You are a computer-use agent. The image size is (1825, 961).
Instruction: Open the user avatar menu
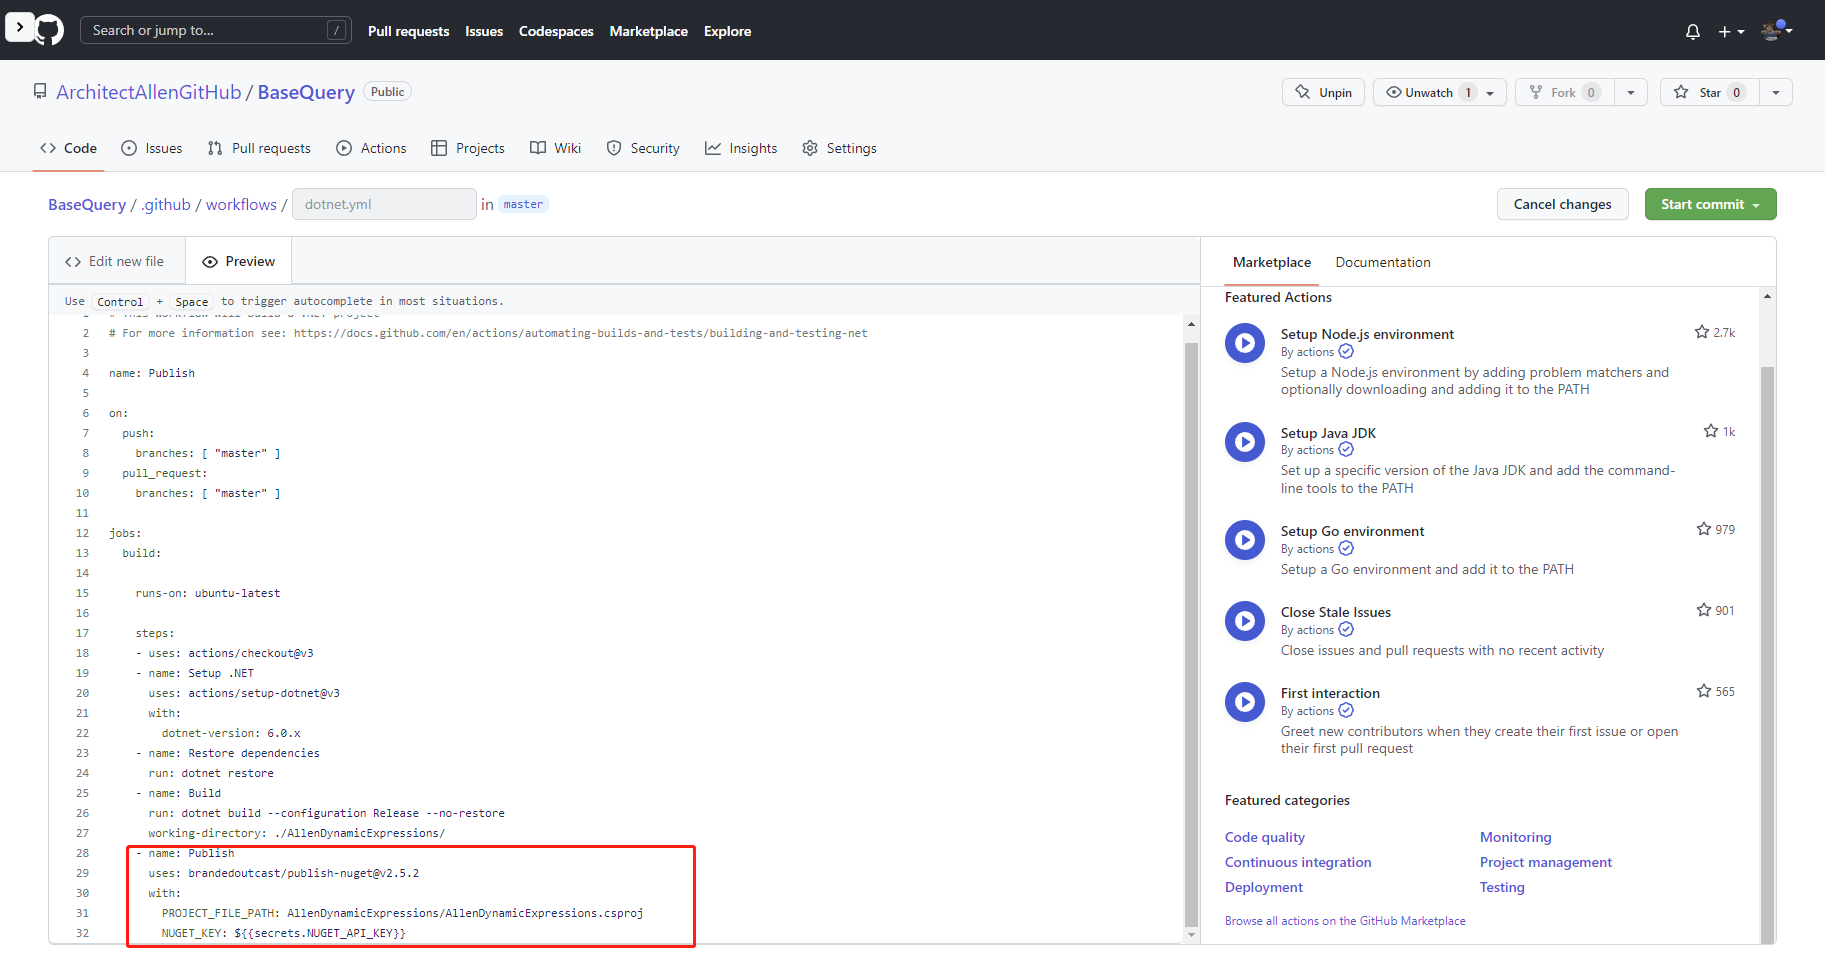pyautogui.click(x=1777, y=30)
